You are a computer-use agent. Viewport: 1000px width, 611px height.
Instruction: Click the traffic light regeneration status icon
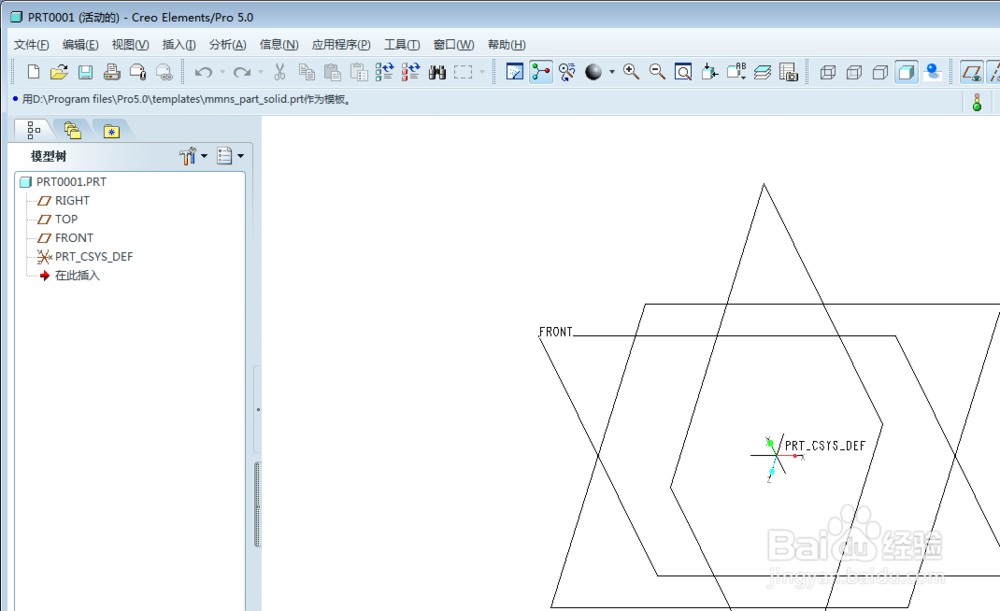coord(976,102)
